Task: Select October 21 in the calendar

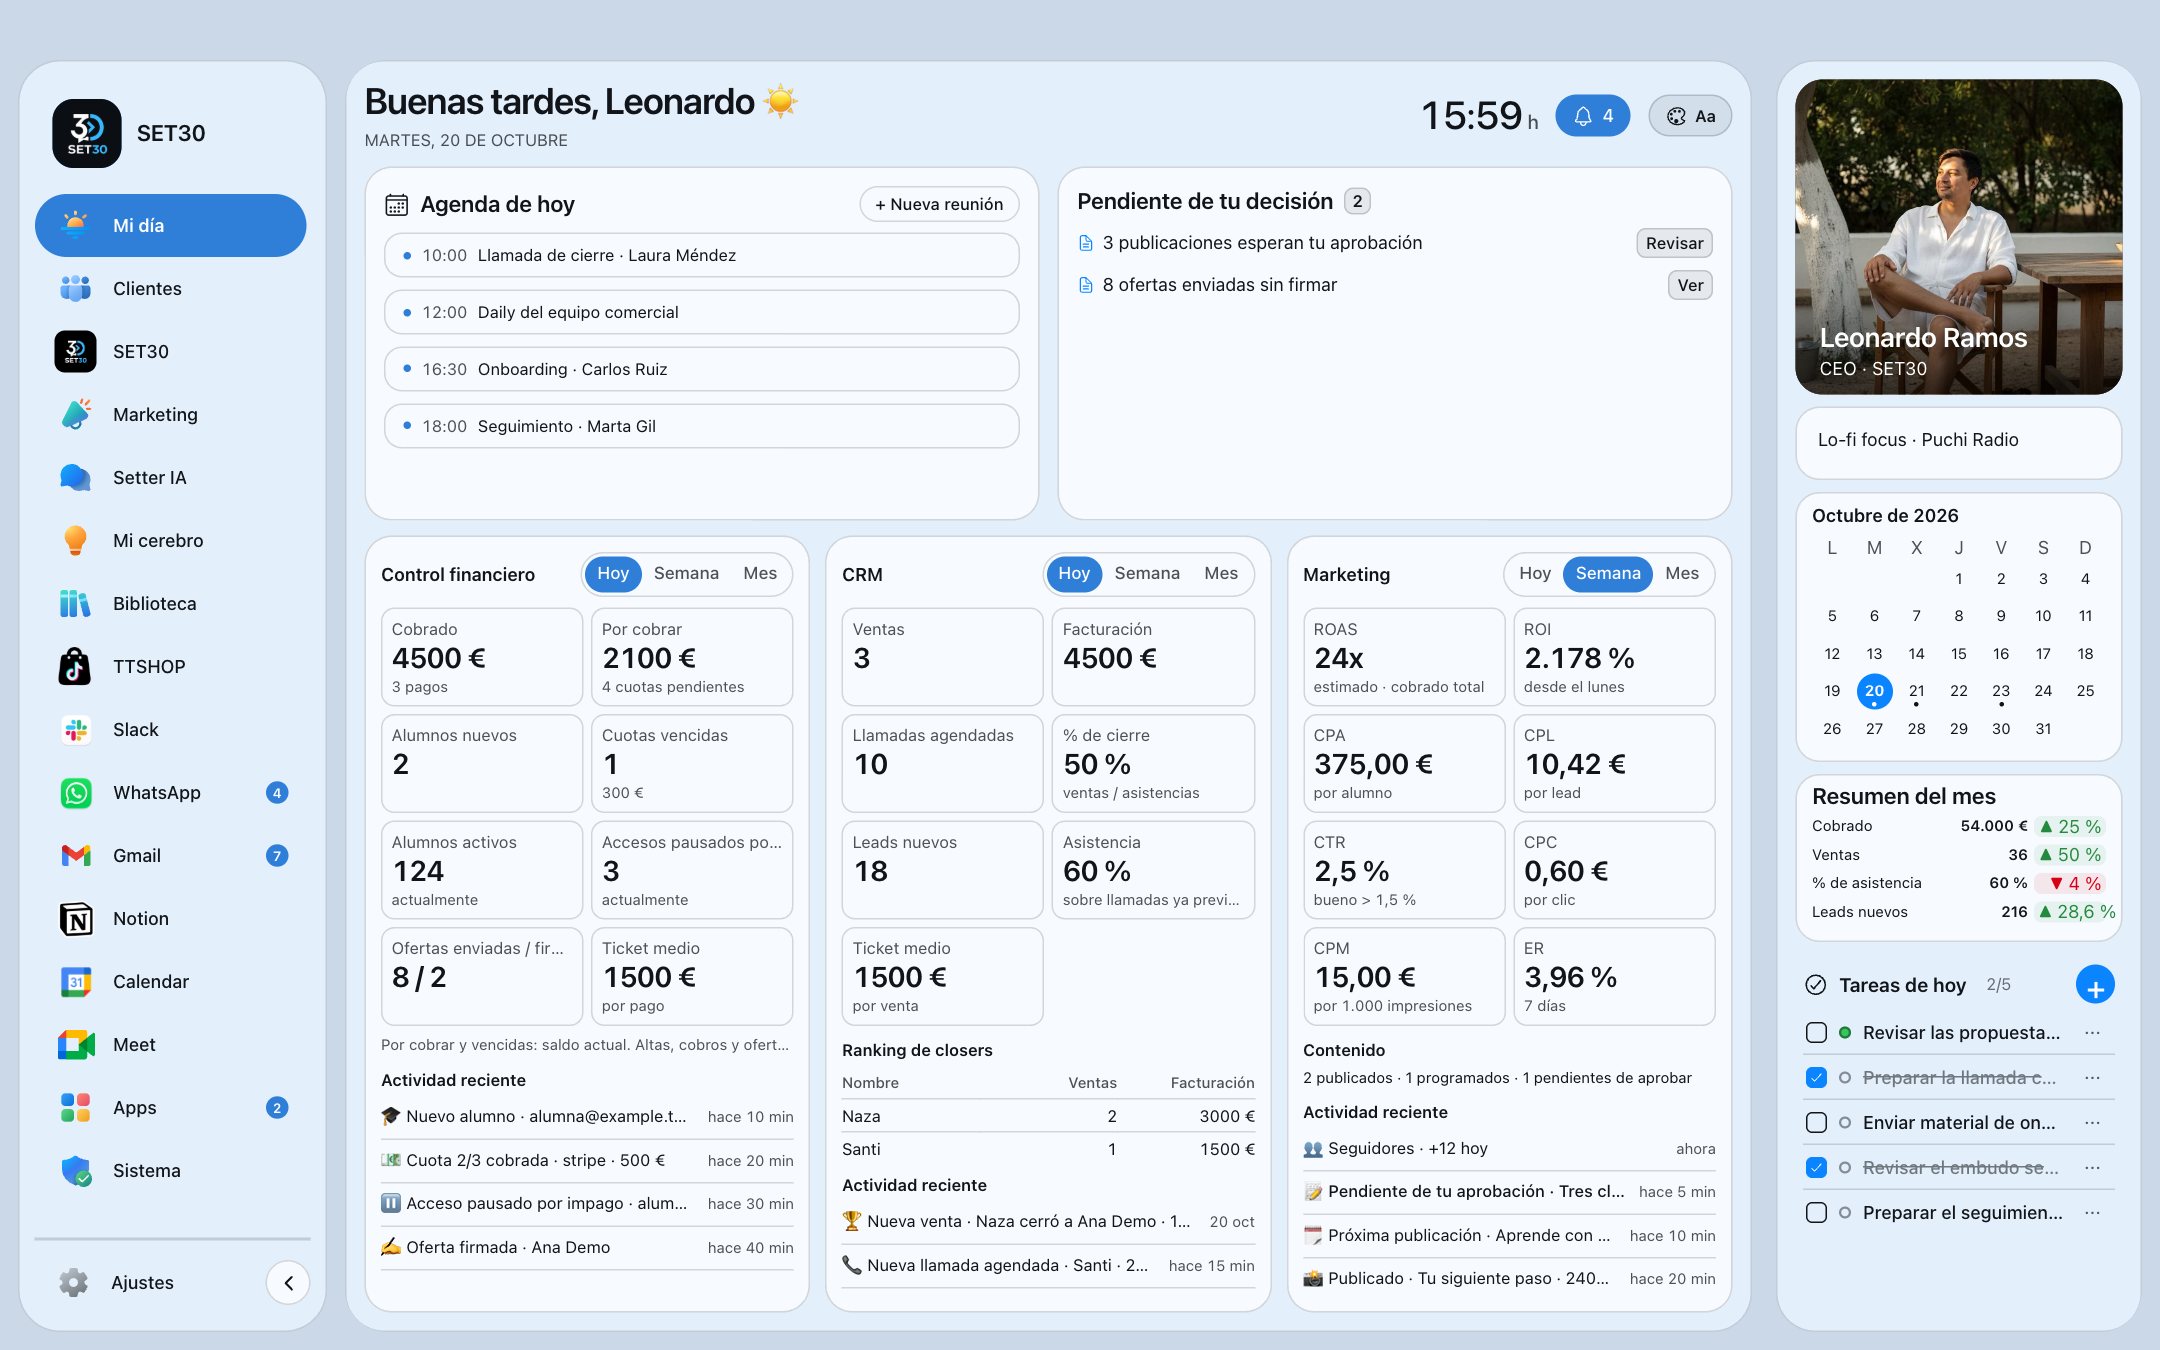Action: (1916, 691)
